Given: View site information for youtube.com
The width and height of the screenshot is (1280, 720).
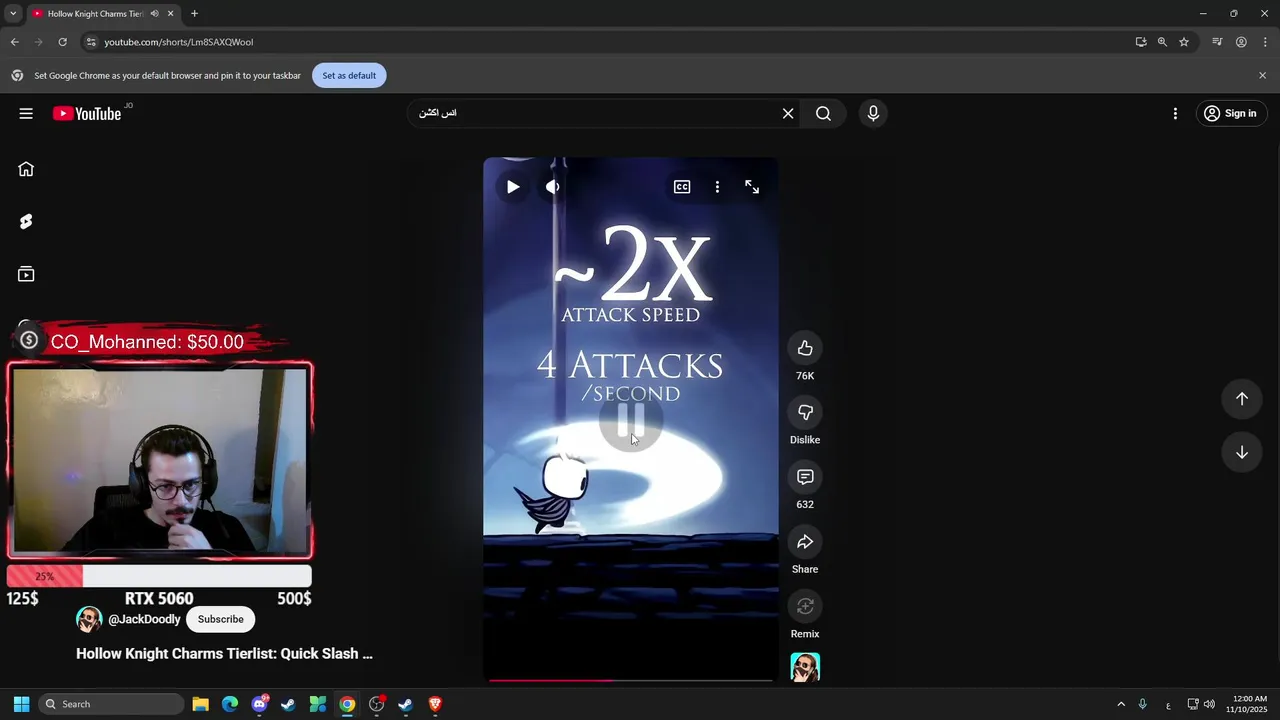Looking at the screenshot, I should point(91,42).
